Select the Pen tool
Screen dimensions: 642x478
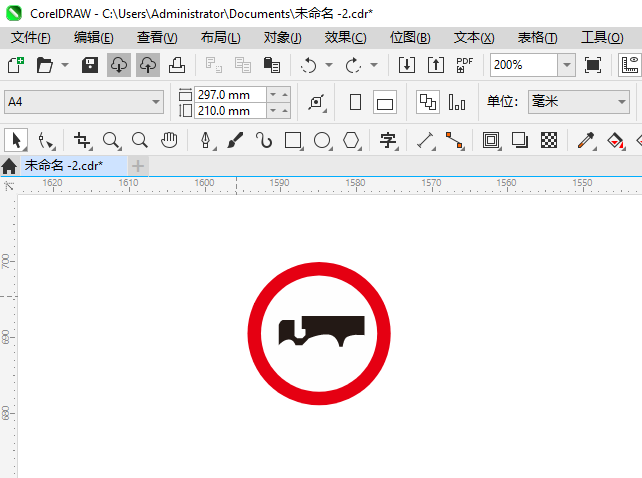[206, 140]
